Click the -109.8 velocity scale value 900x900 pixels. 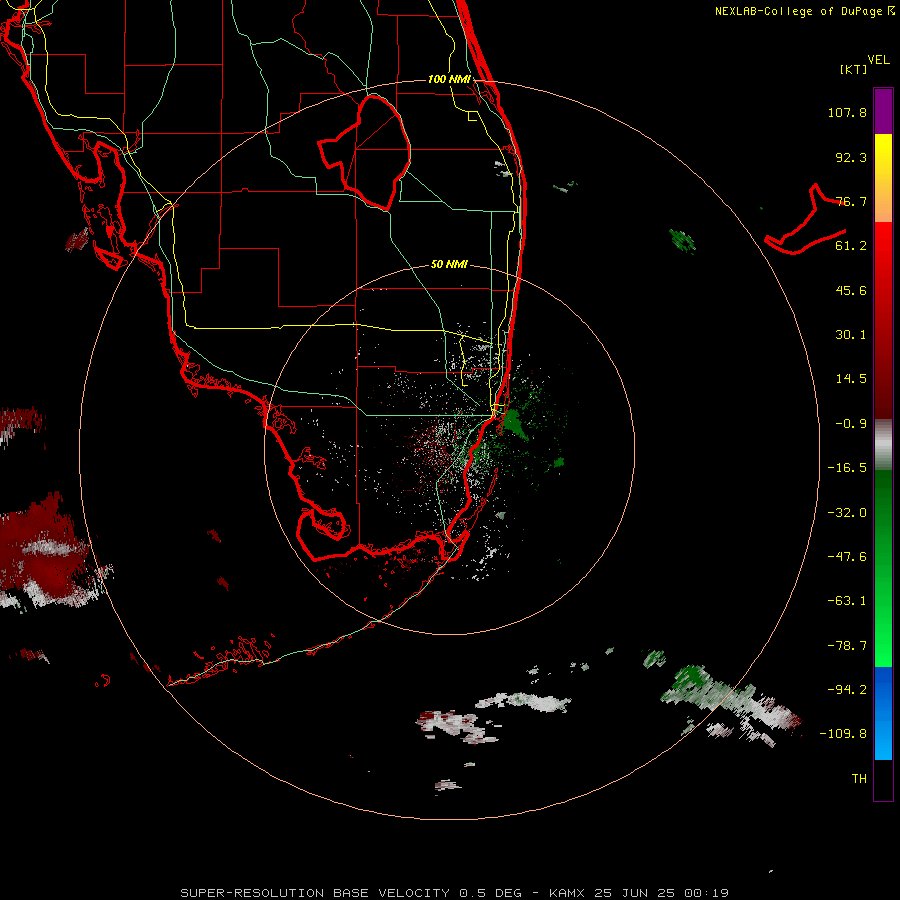pyautogui.click(x=844, y=734)
